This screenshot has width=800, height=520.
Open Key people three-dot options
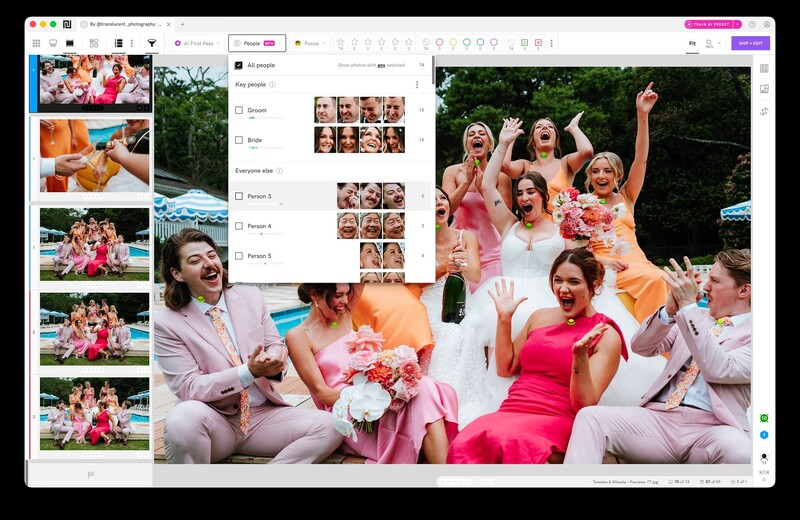point(417,85)
